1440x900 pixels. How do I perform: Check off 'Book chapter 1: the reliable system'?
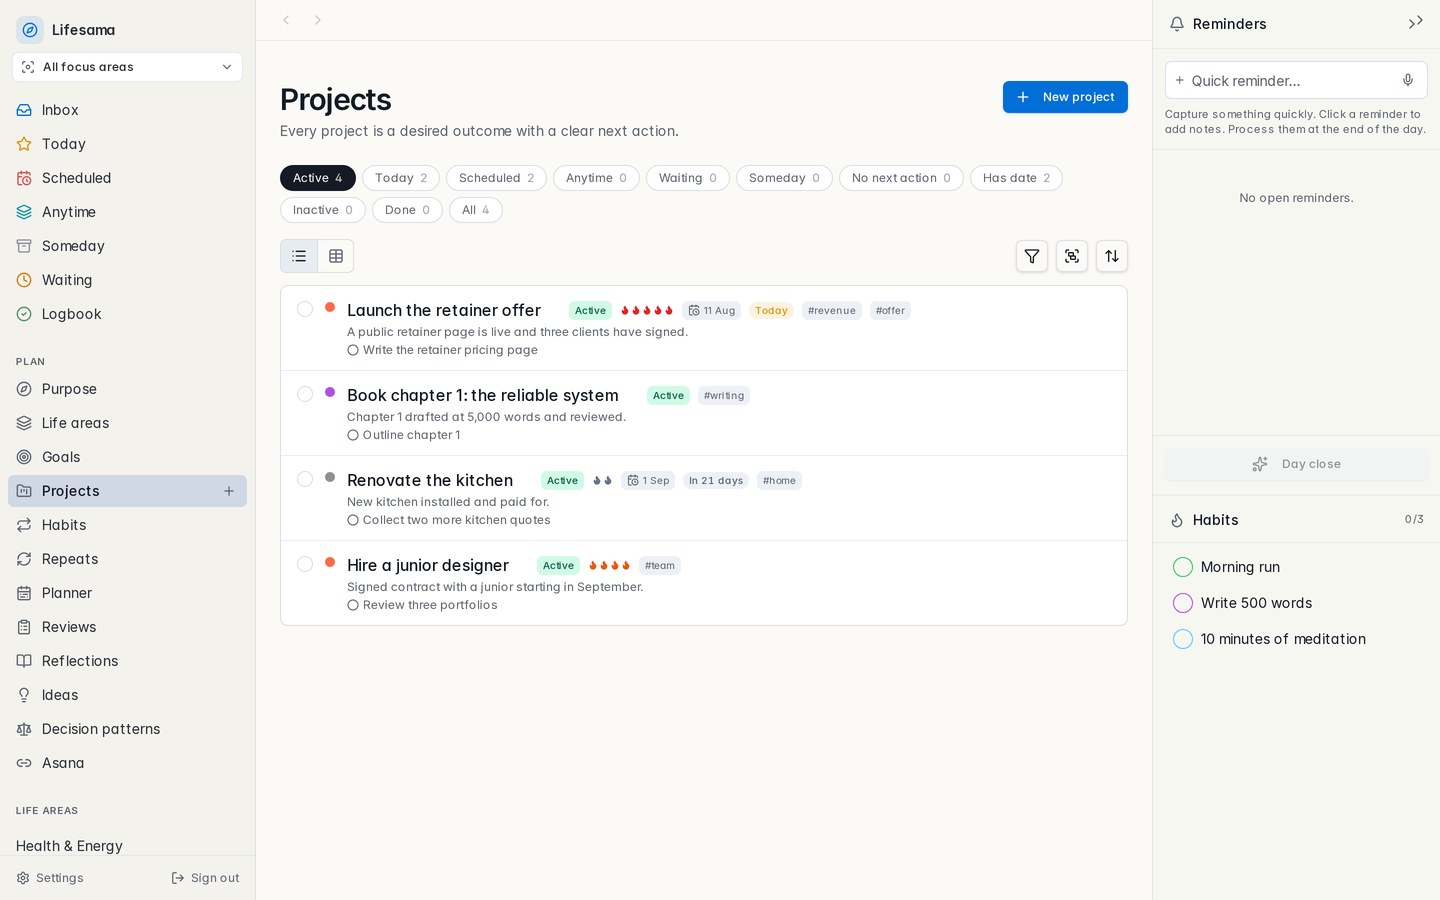305,394
